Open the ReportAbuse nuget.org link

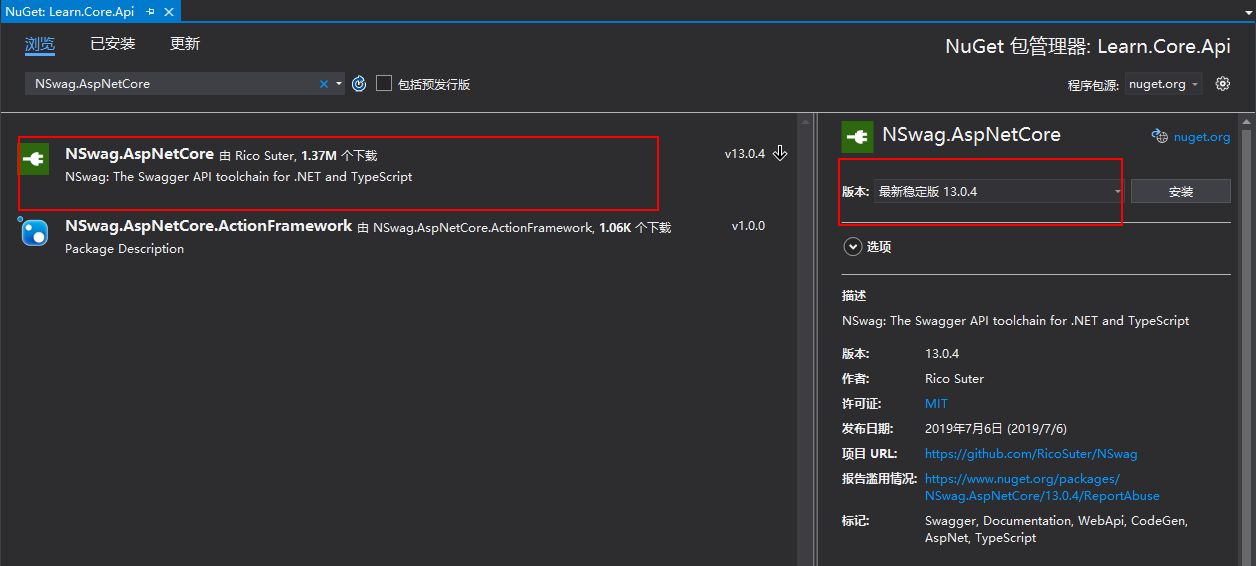[x=1042, y=487]
